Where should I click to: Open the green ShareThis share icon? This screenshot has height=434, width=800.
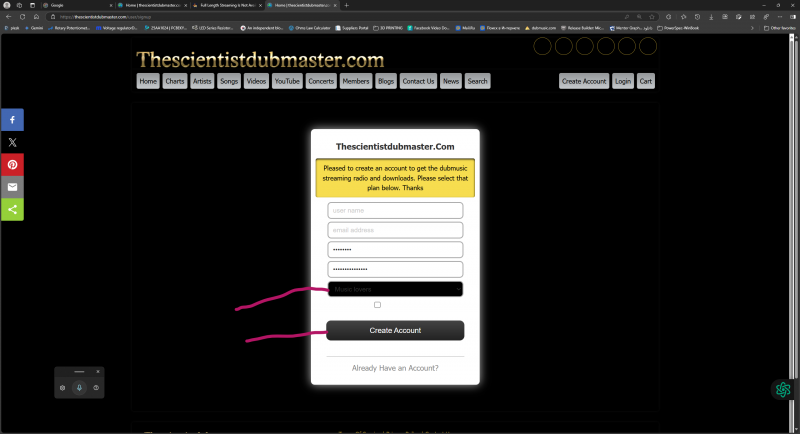coord(12,210)
